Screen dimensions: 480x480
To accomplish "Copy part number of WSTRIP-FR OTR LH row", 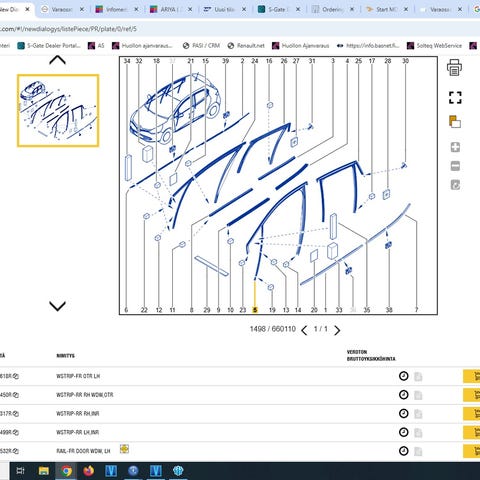I will pos(16,376).
